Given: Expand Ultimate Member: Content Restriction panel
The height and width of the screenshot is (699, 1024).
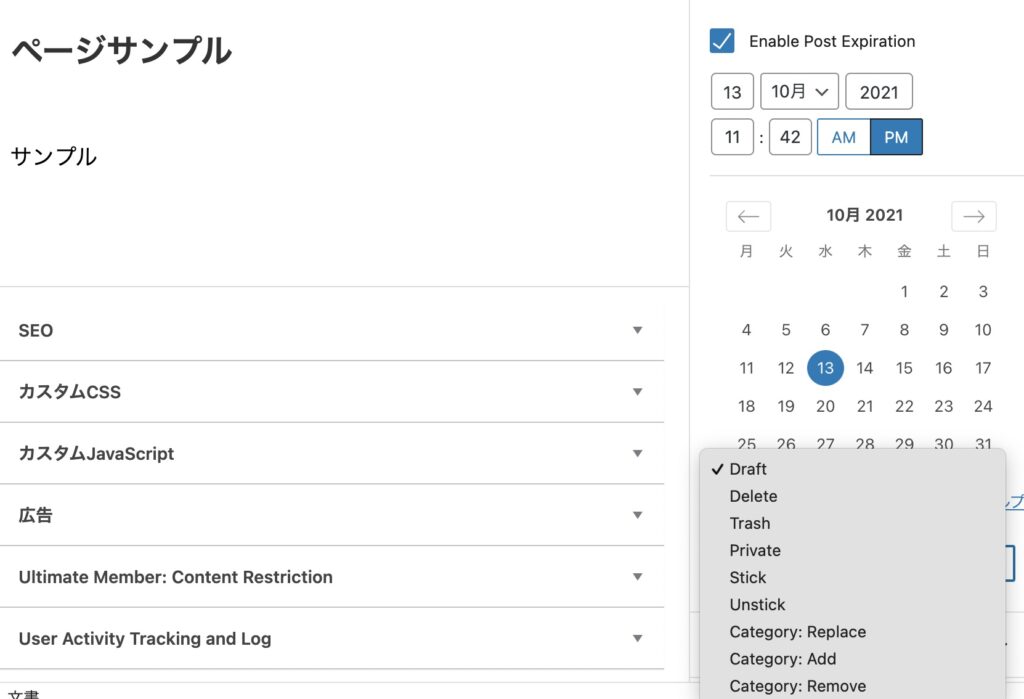Looking at the screenshot, I should 637,577.
